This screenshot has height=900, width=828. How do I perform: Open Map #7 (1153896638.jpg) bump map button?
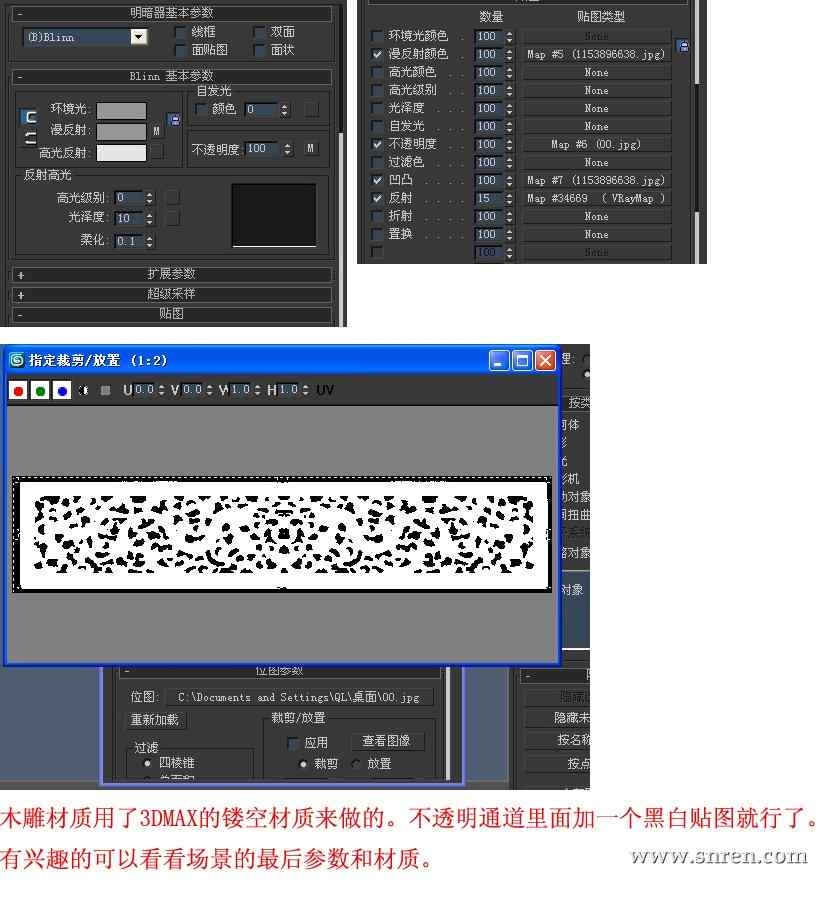596,180
